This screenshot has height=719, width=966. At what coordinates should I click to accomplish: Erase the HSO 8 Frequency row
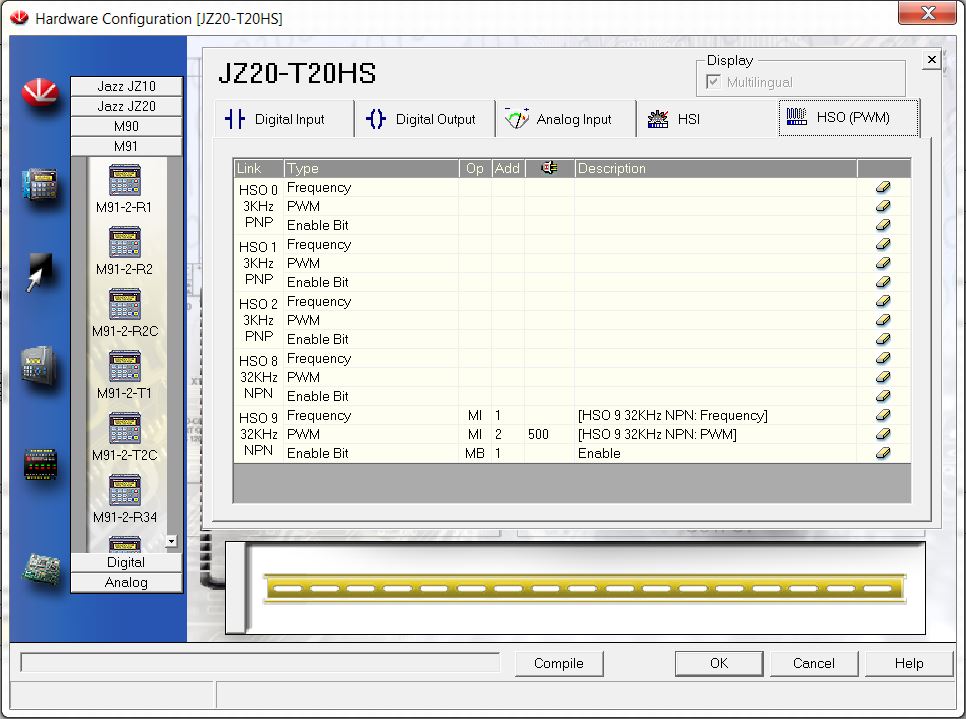883,358
